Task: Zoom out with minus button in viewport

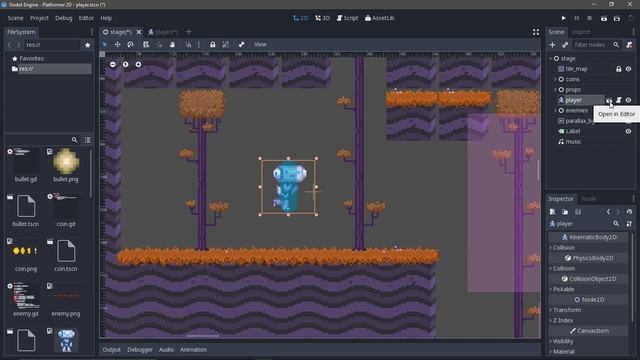Action: point(113,64)
